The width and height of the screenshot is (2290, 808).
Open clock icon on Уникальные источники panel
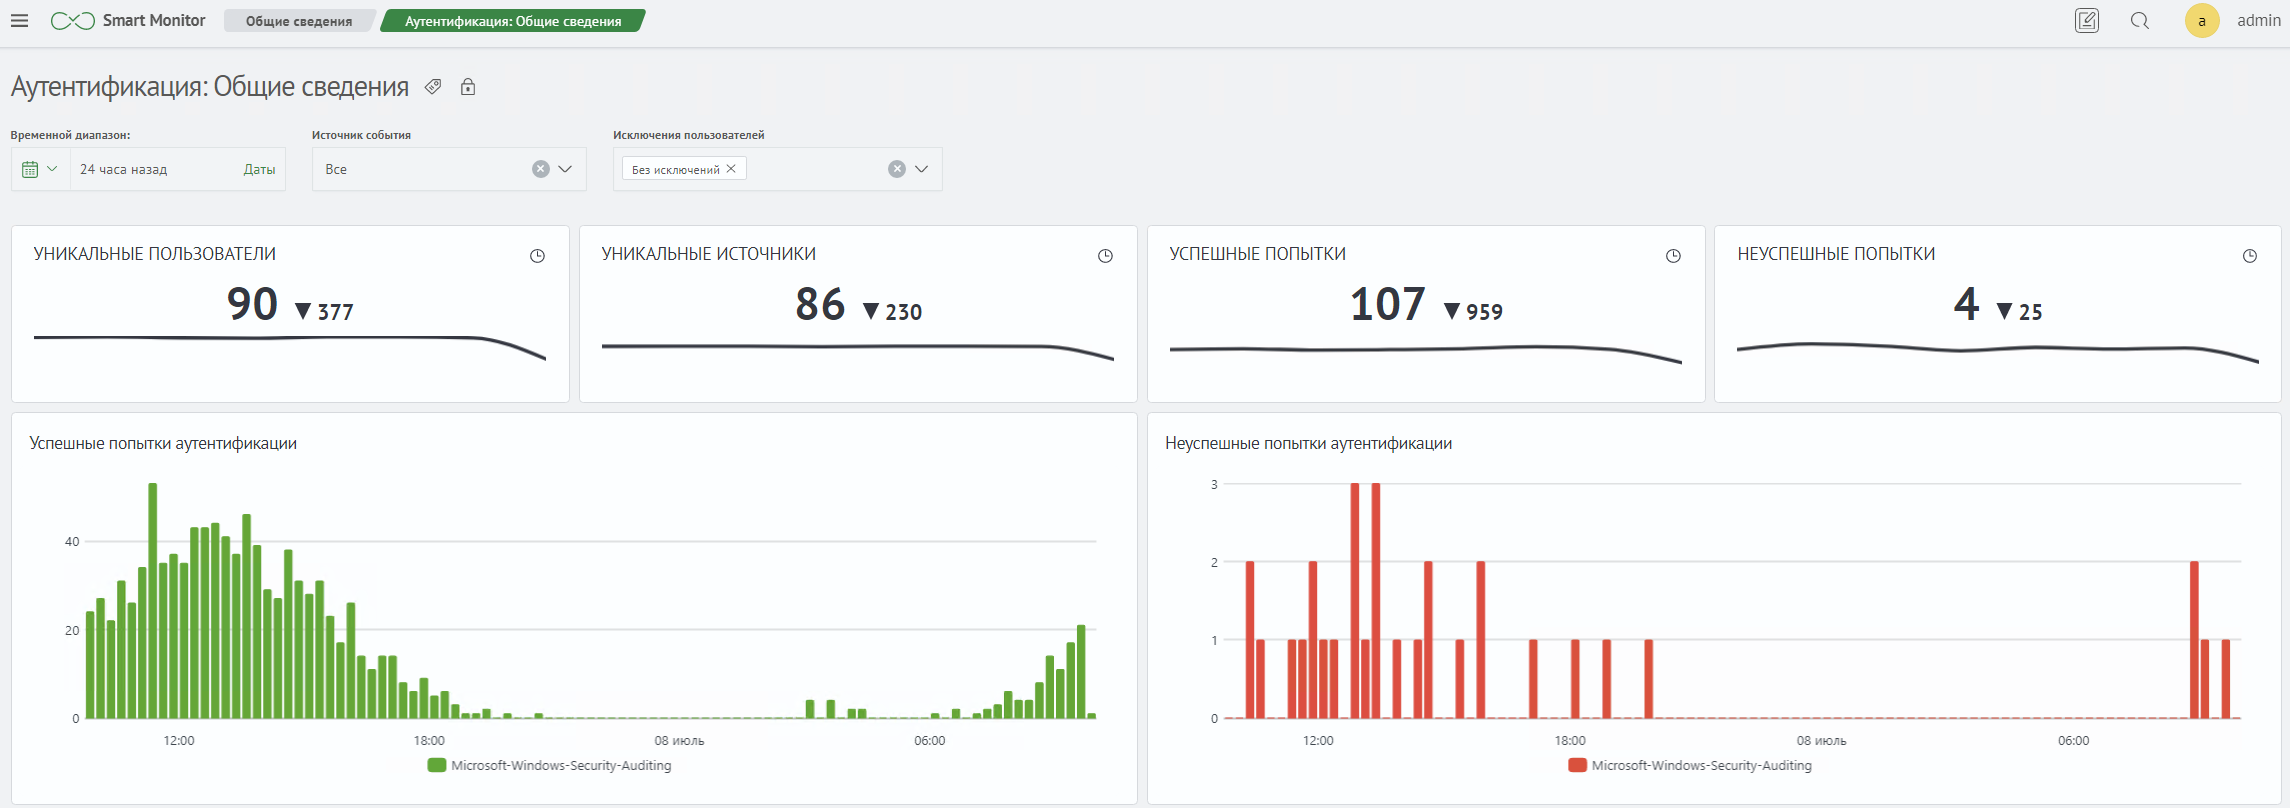1105,256
